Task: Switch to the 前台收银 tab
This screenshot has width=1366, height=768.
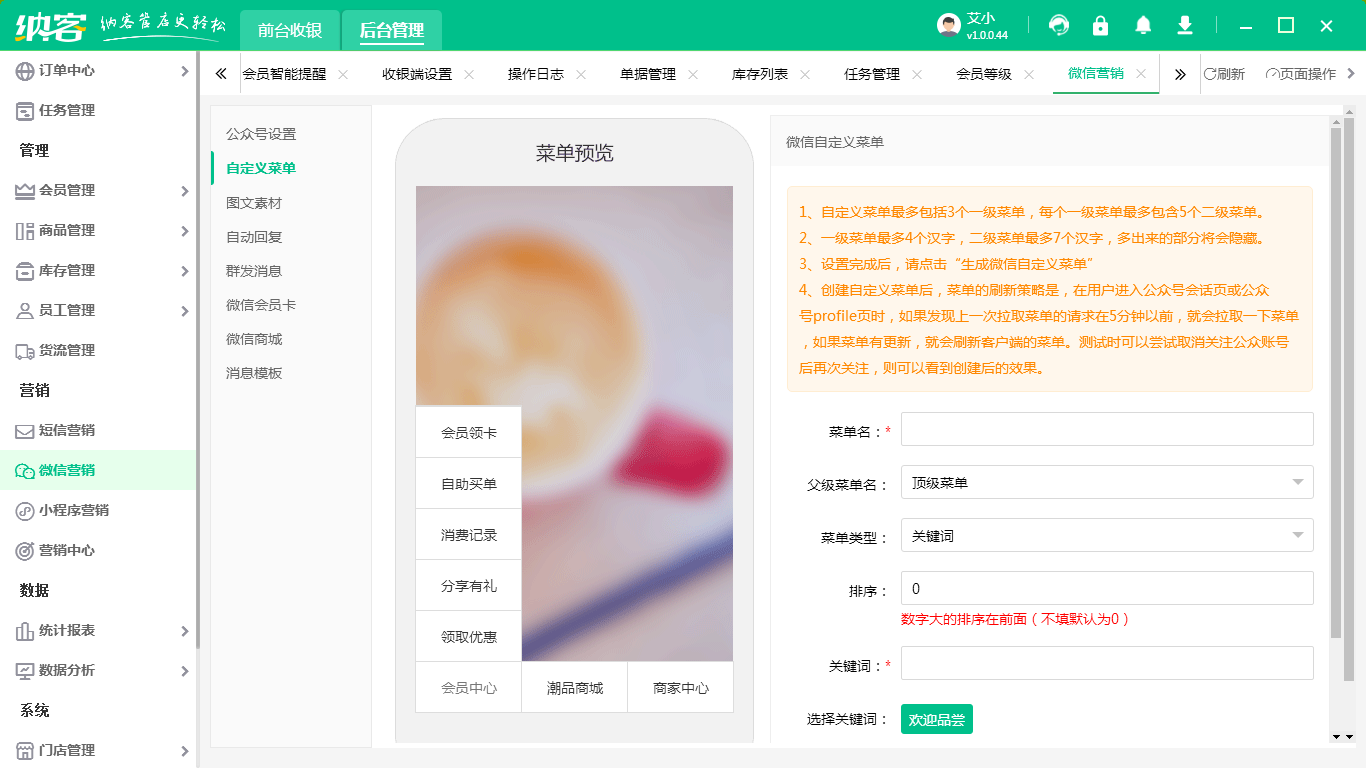Action: pos(290,30)
